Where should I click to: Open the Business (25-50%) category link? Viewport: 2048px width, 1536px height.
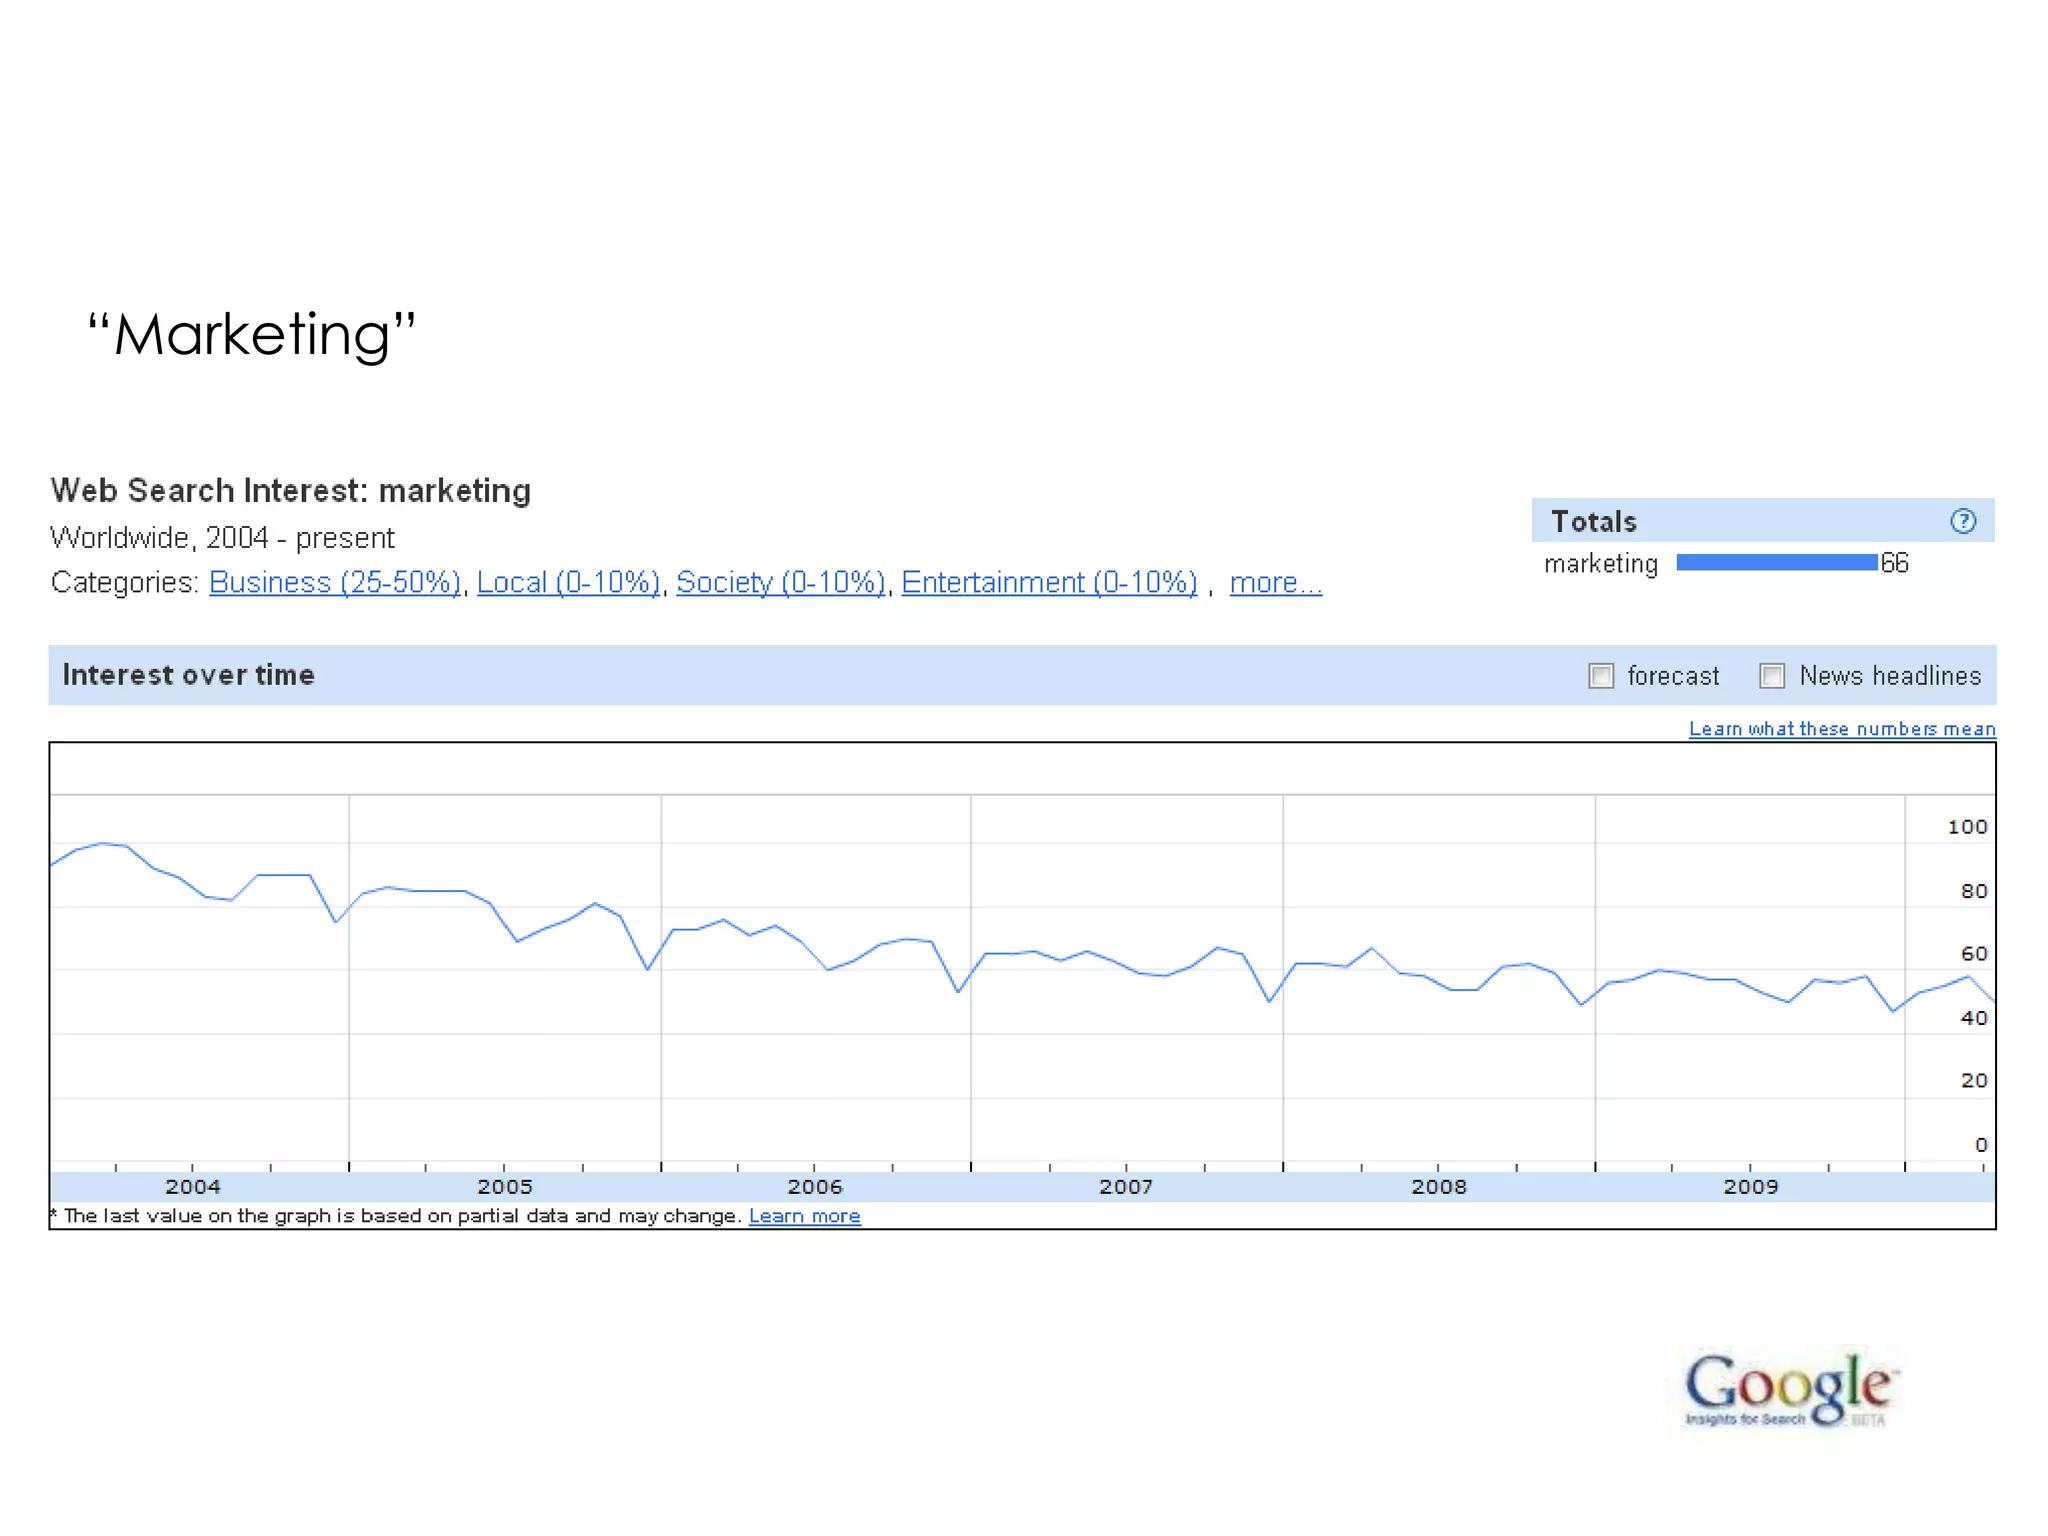point(334,582)
